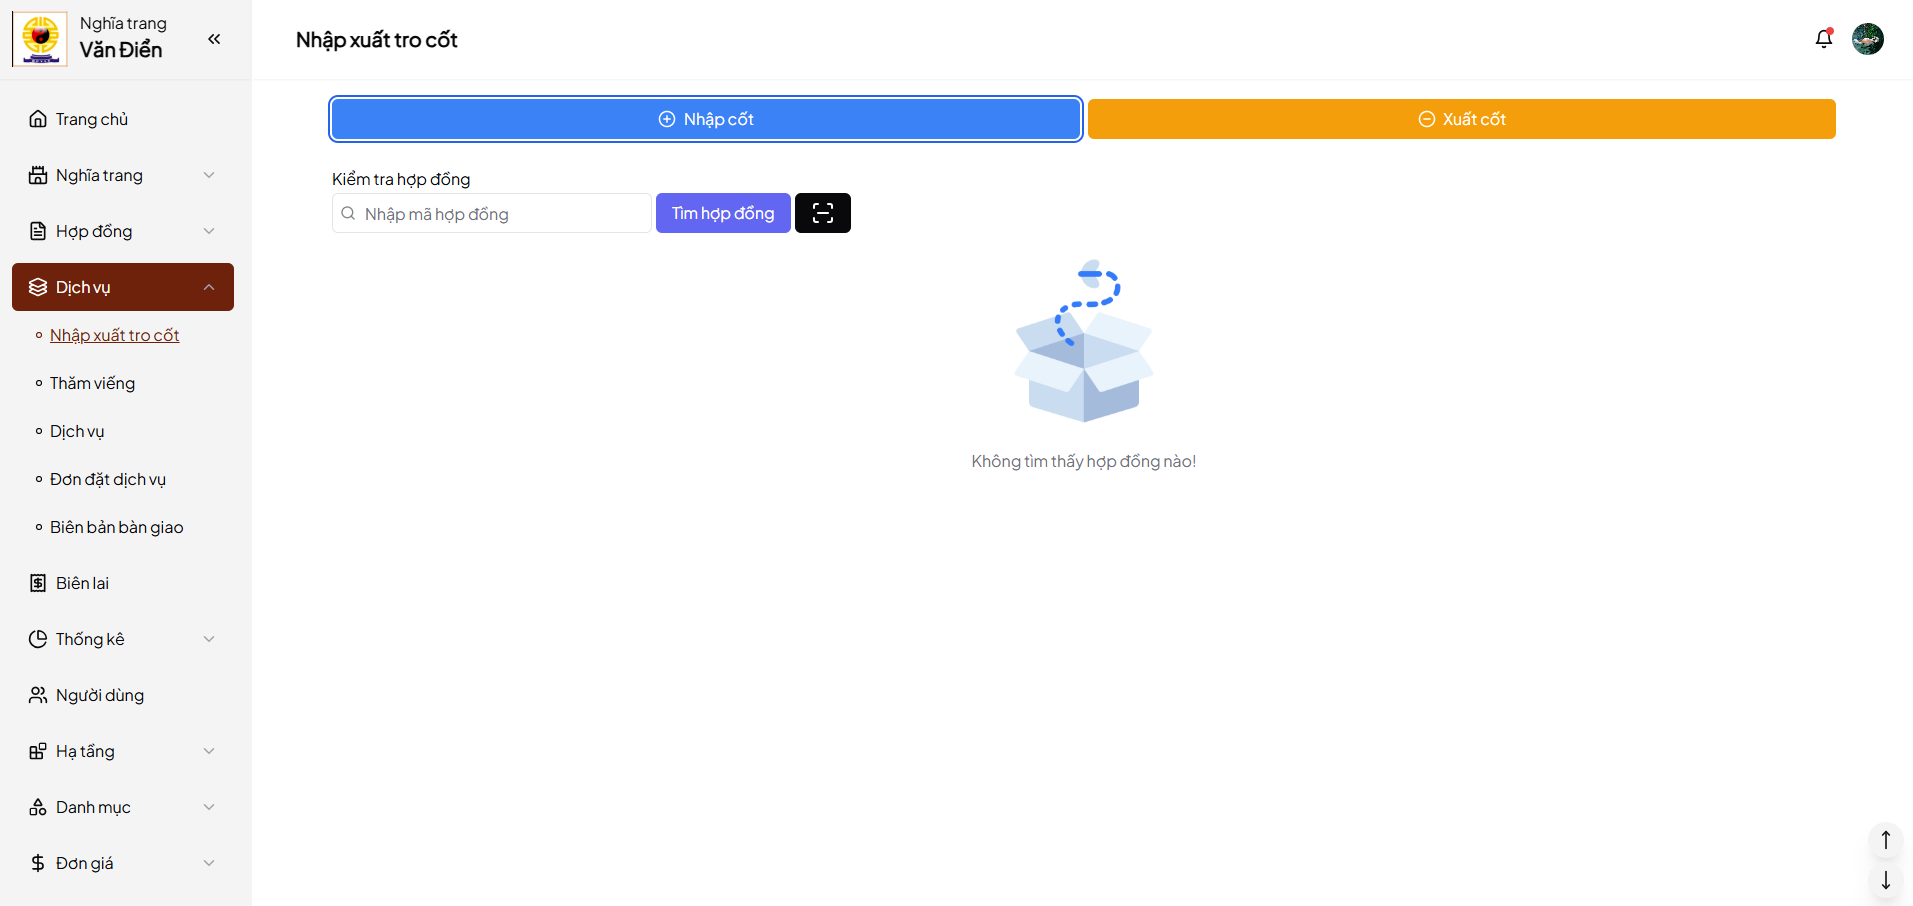This screenshot has height=906, width=1913.
Task: Go to Trang chủ home page
Action: (92, 119)
